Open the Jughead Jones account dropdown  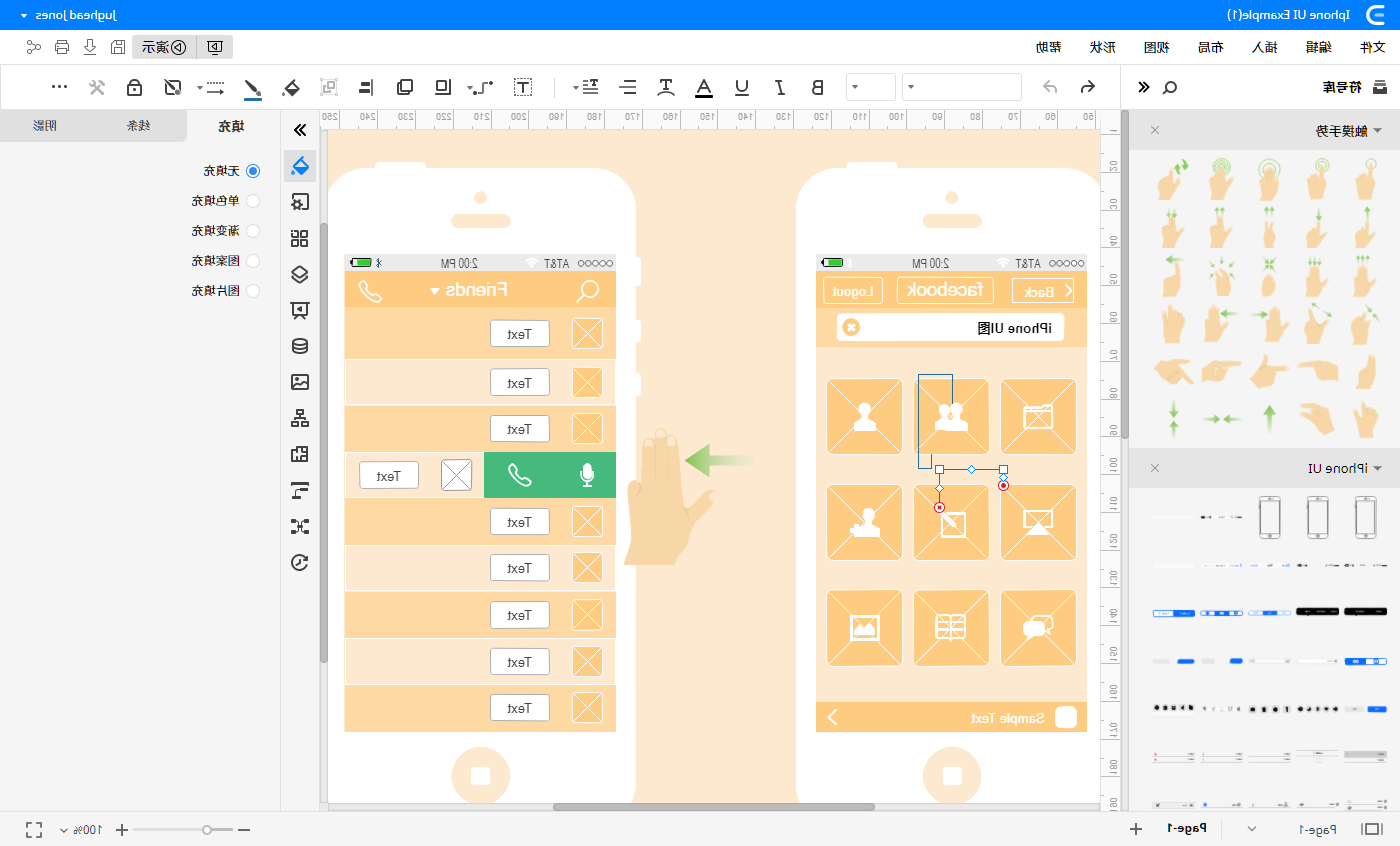tap(68, 15)
